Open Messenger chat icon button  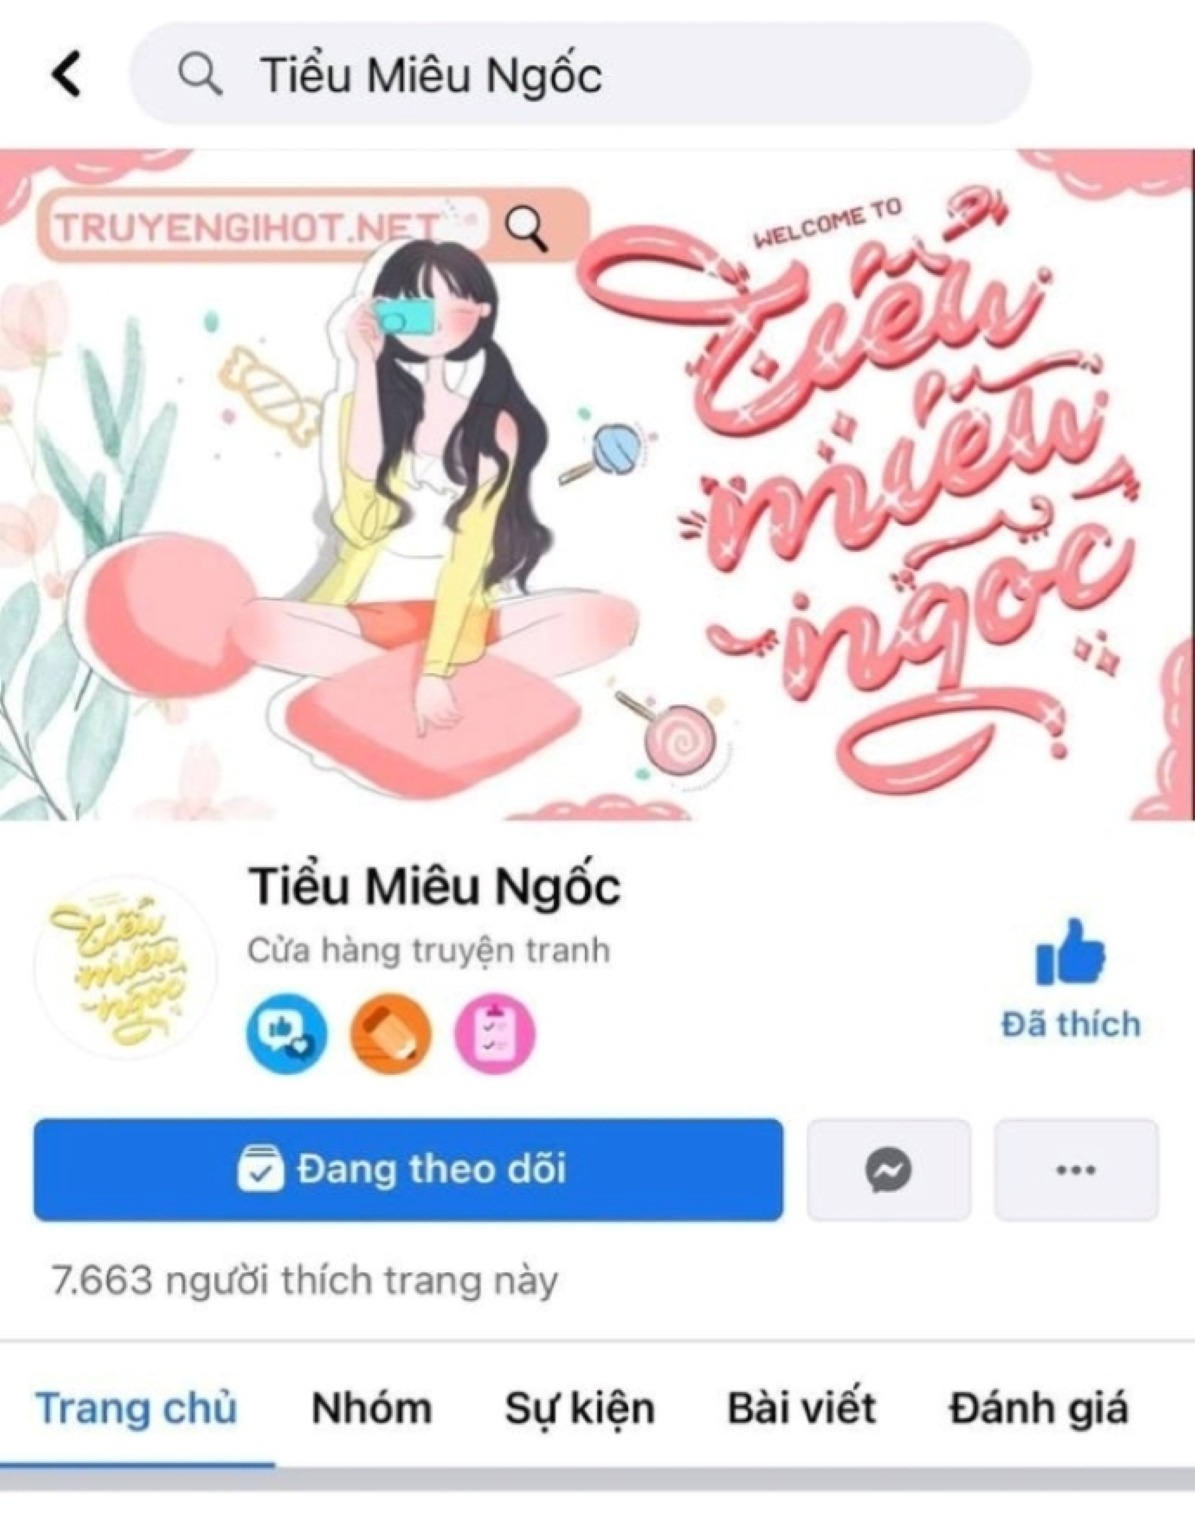[888, 1169]
